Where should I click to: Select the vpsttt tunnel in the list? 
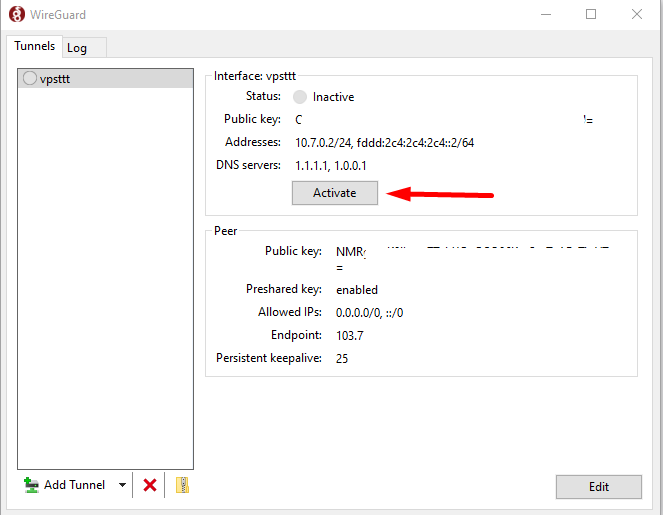click(105, 79)
